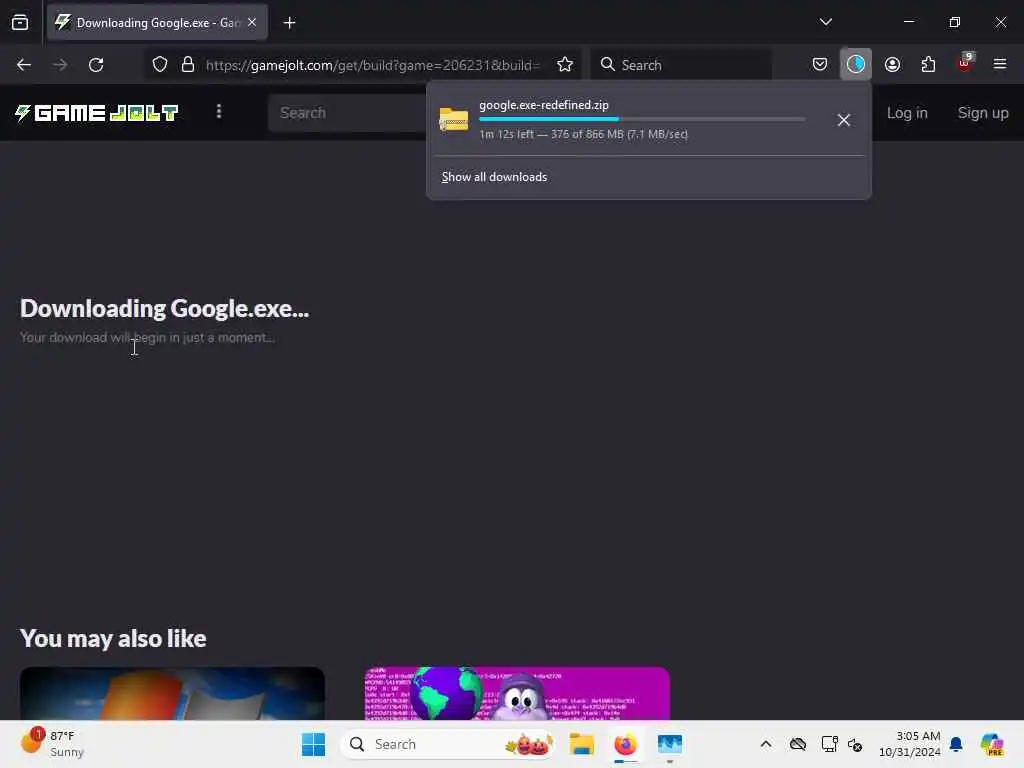This screenshot has height=768, width=1024.
Task: Click the Firefox toolbar Search box
Action: 681,65
